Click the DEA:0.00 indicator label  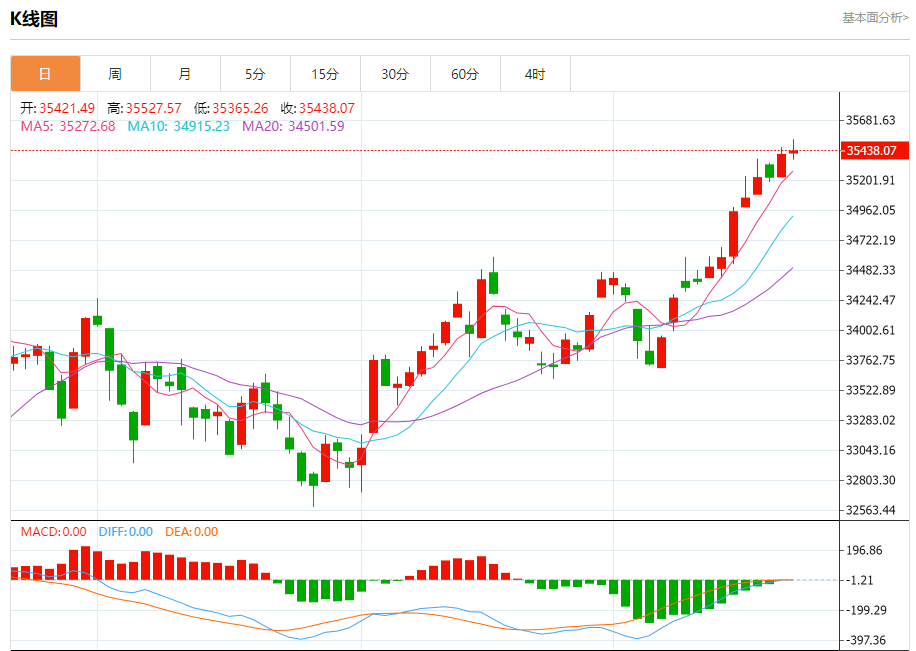(192, 532)
